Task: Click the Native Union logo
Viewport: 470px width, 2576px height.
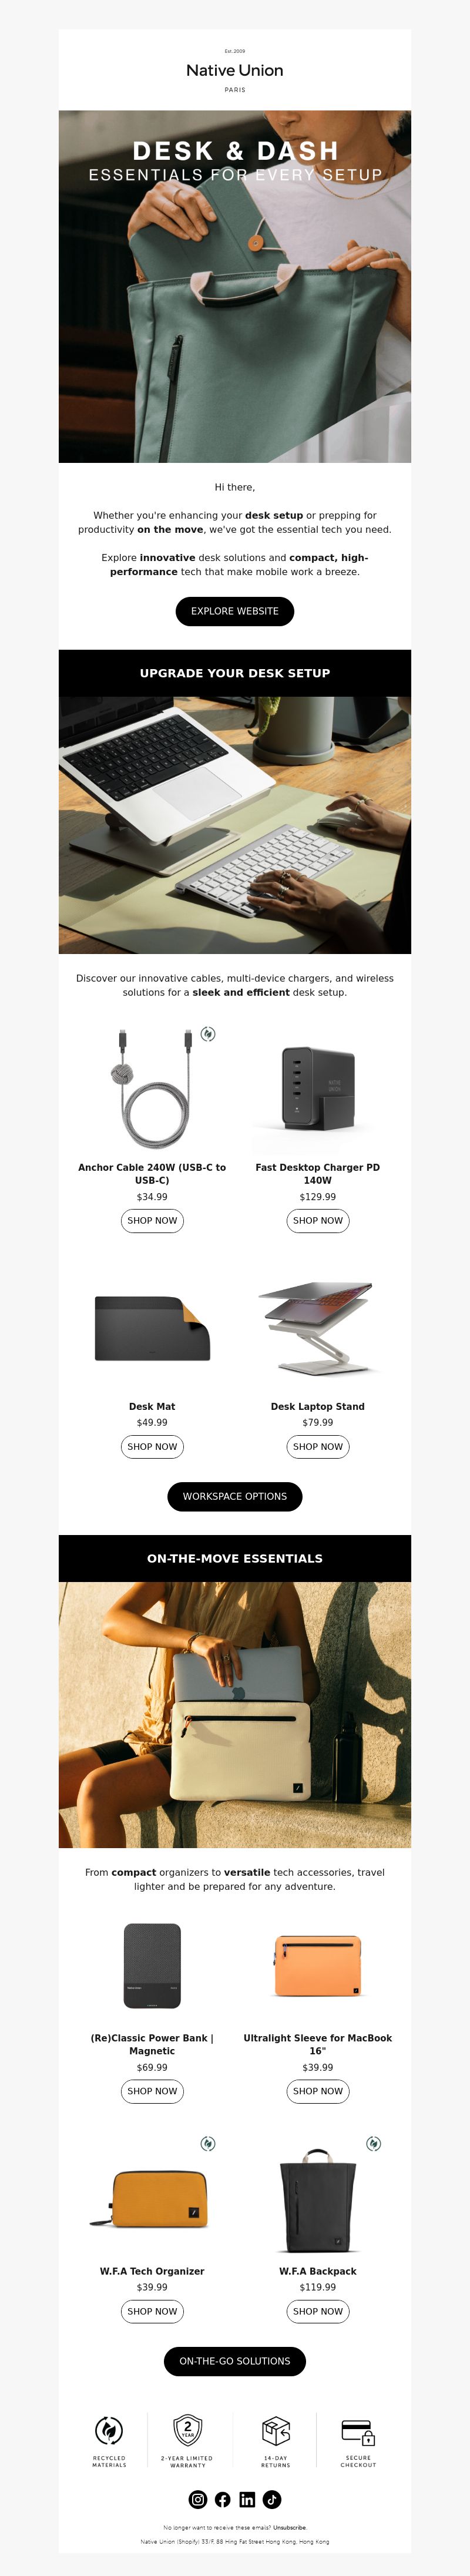Action: [x=235, y=70]
